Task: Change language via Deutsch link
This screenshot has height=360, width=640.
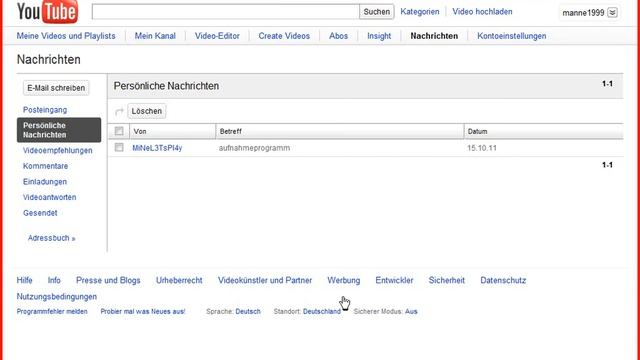Action: pyautogui.click(x=248, y=311)
